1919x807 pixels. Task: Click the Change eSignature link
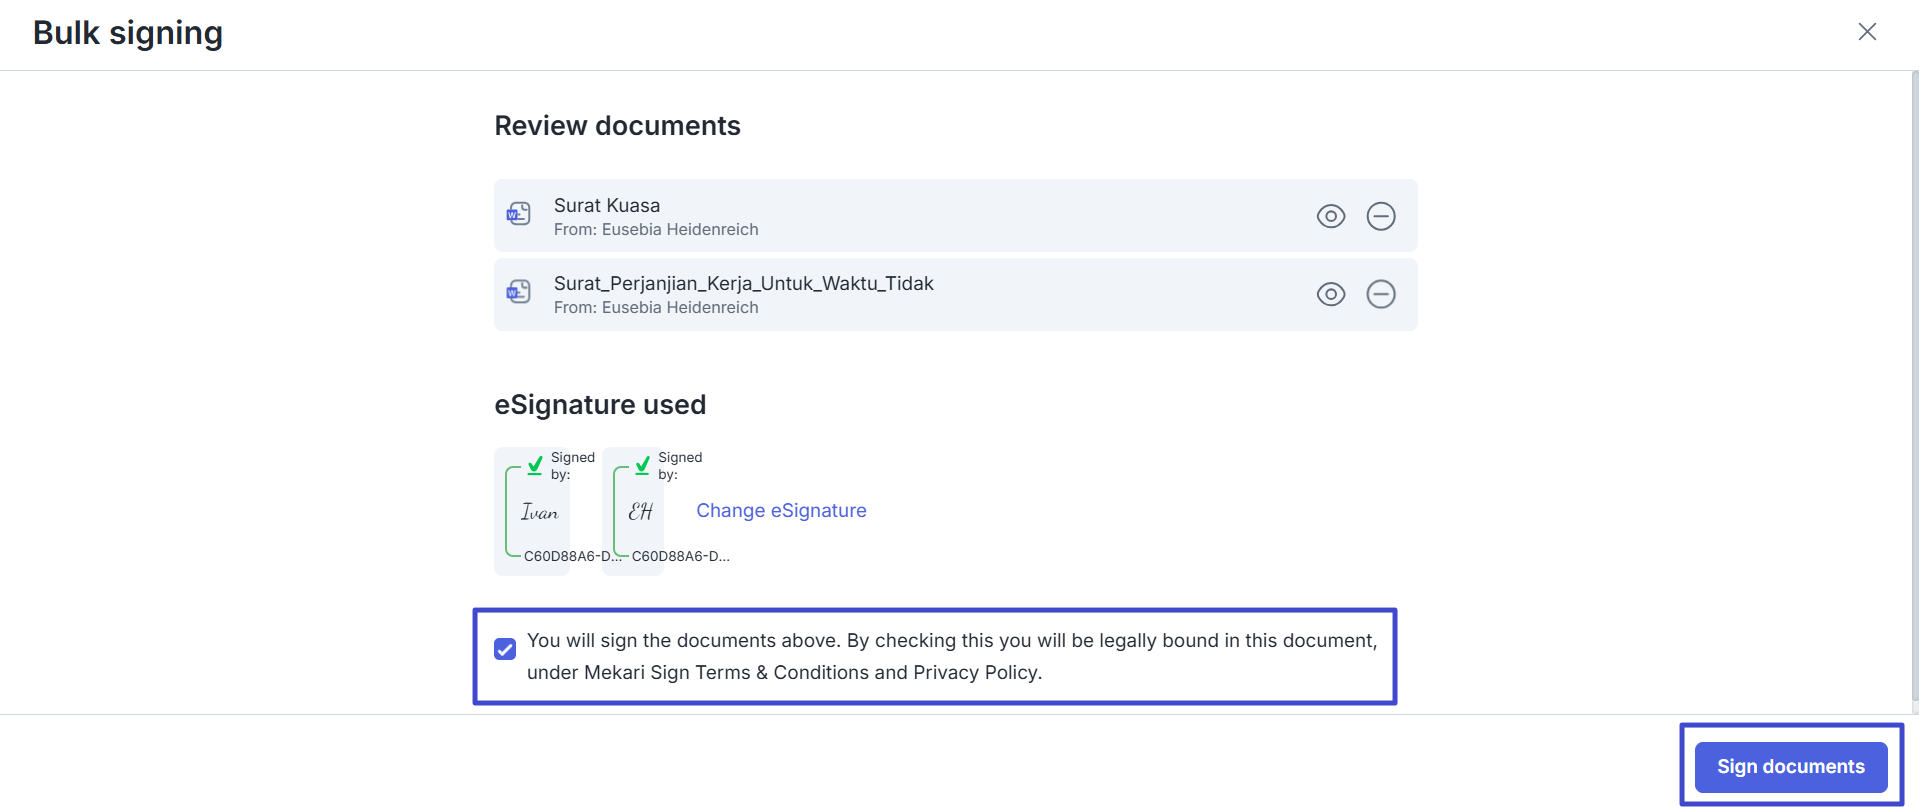(x=781, y=511)
